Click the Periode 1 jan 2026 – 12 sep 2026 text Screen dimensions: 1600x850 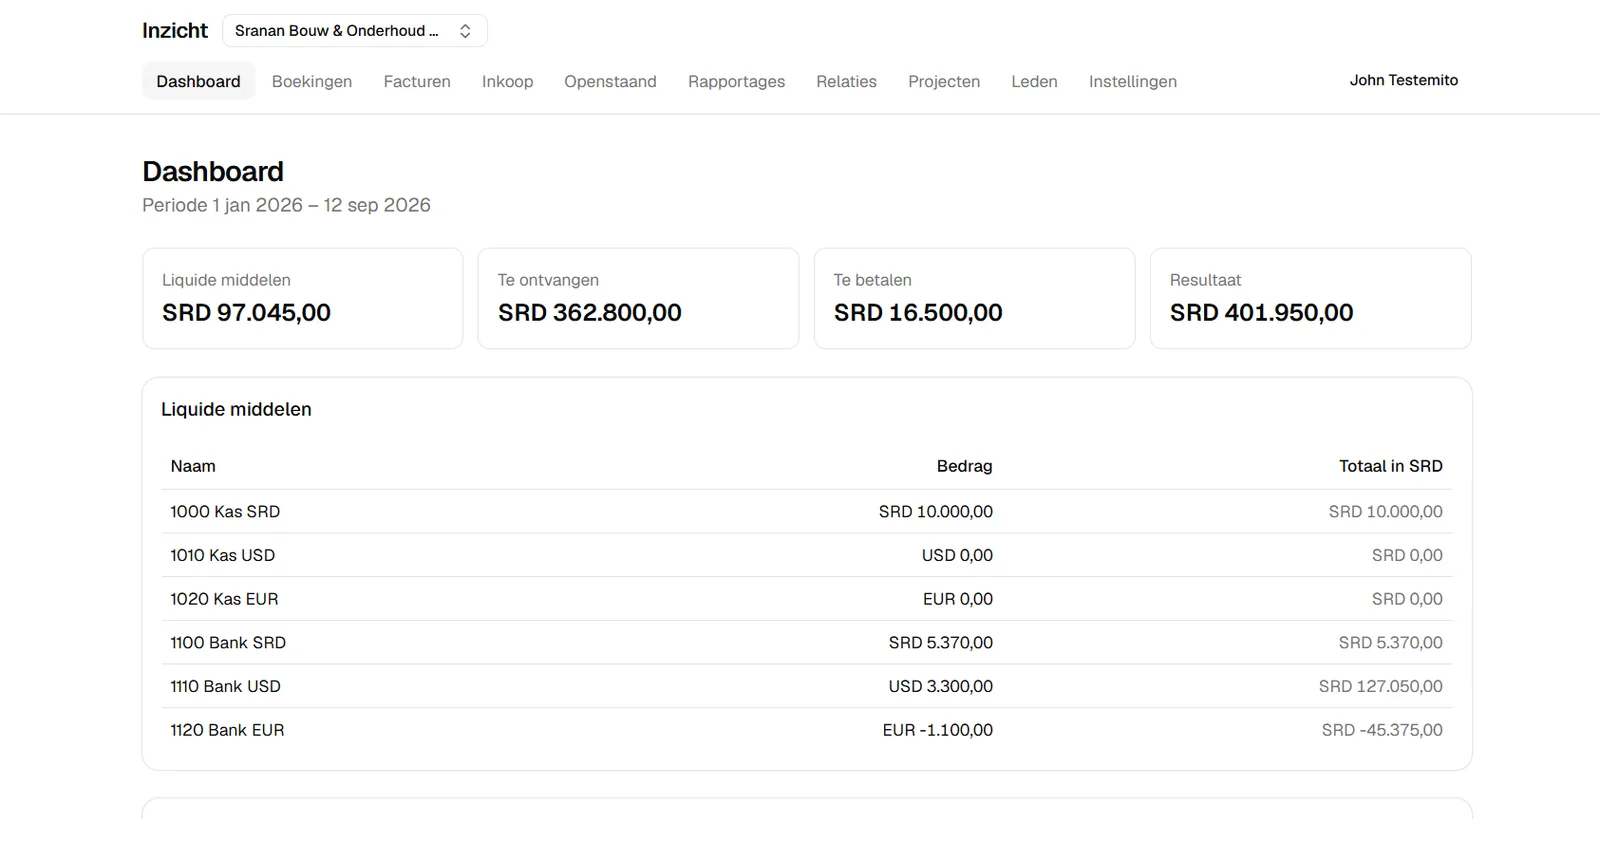[286, 205]
